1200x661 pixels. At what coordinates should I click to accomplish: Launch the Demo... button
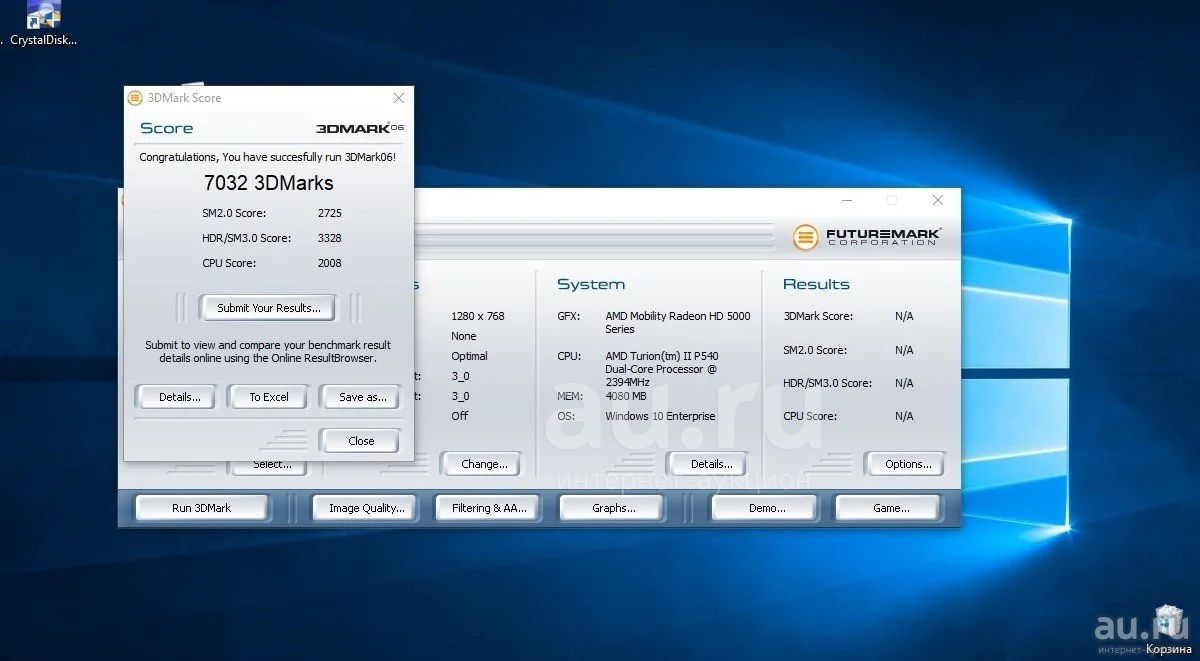(x=767, y=508)
